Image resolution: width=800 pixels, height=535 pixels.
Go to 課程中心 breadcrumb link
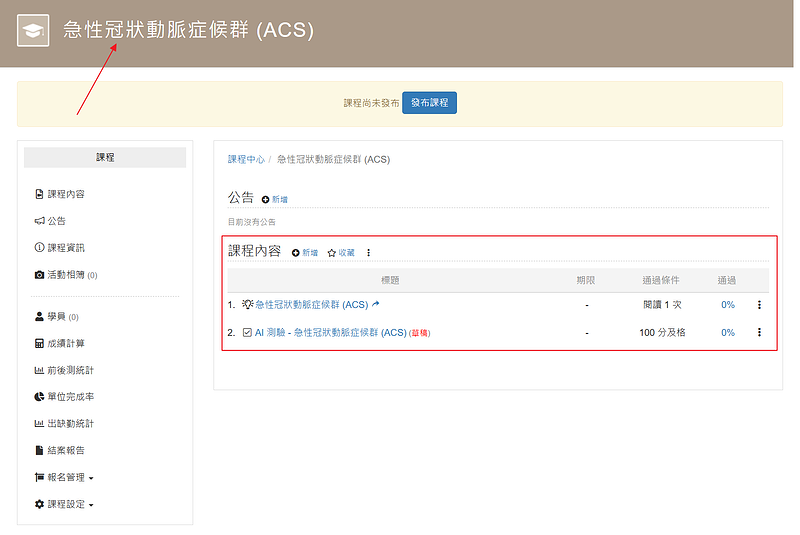(246, 159)
